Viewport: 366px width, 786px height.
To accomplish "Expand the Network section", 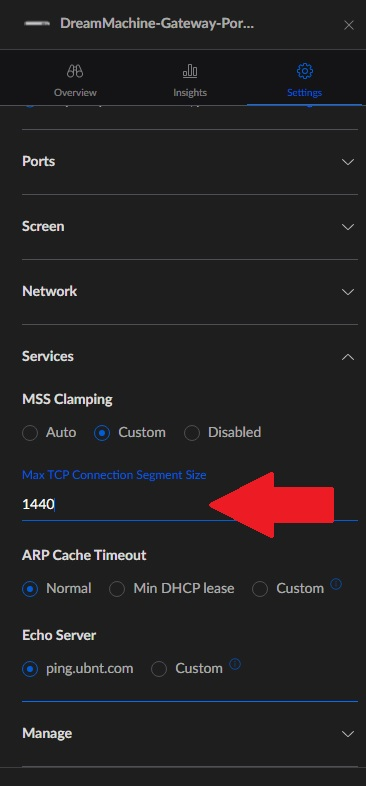I will 190,292.
